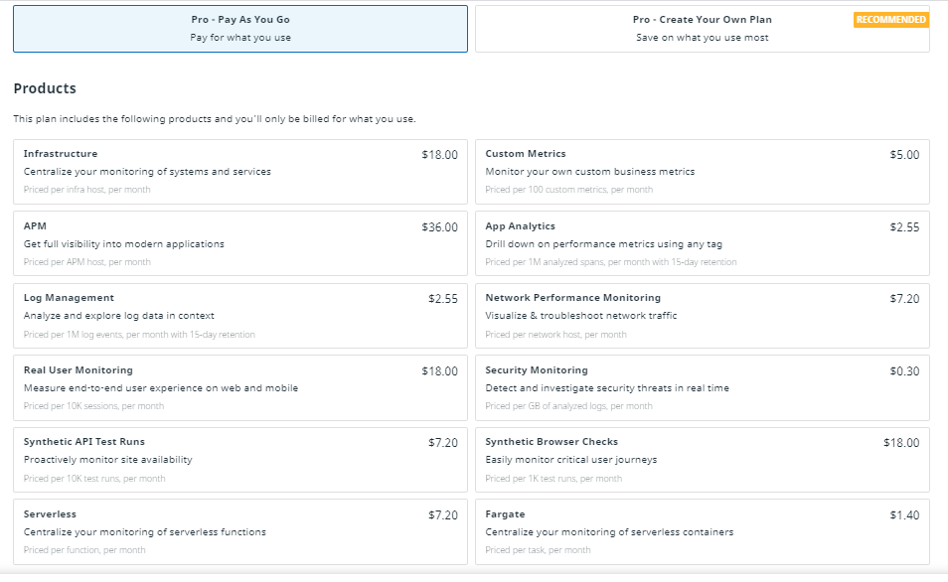Switch to Pro - Create Your Own Plan
Viewport: 948px width, 582px height.
[701, 29]
